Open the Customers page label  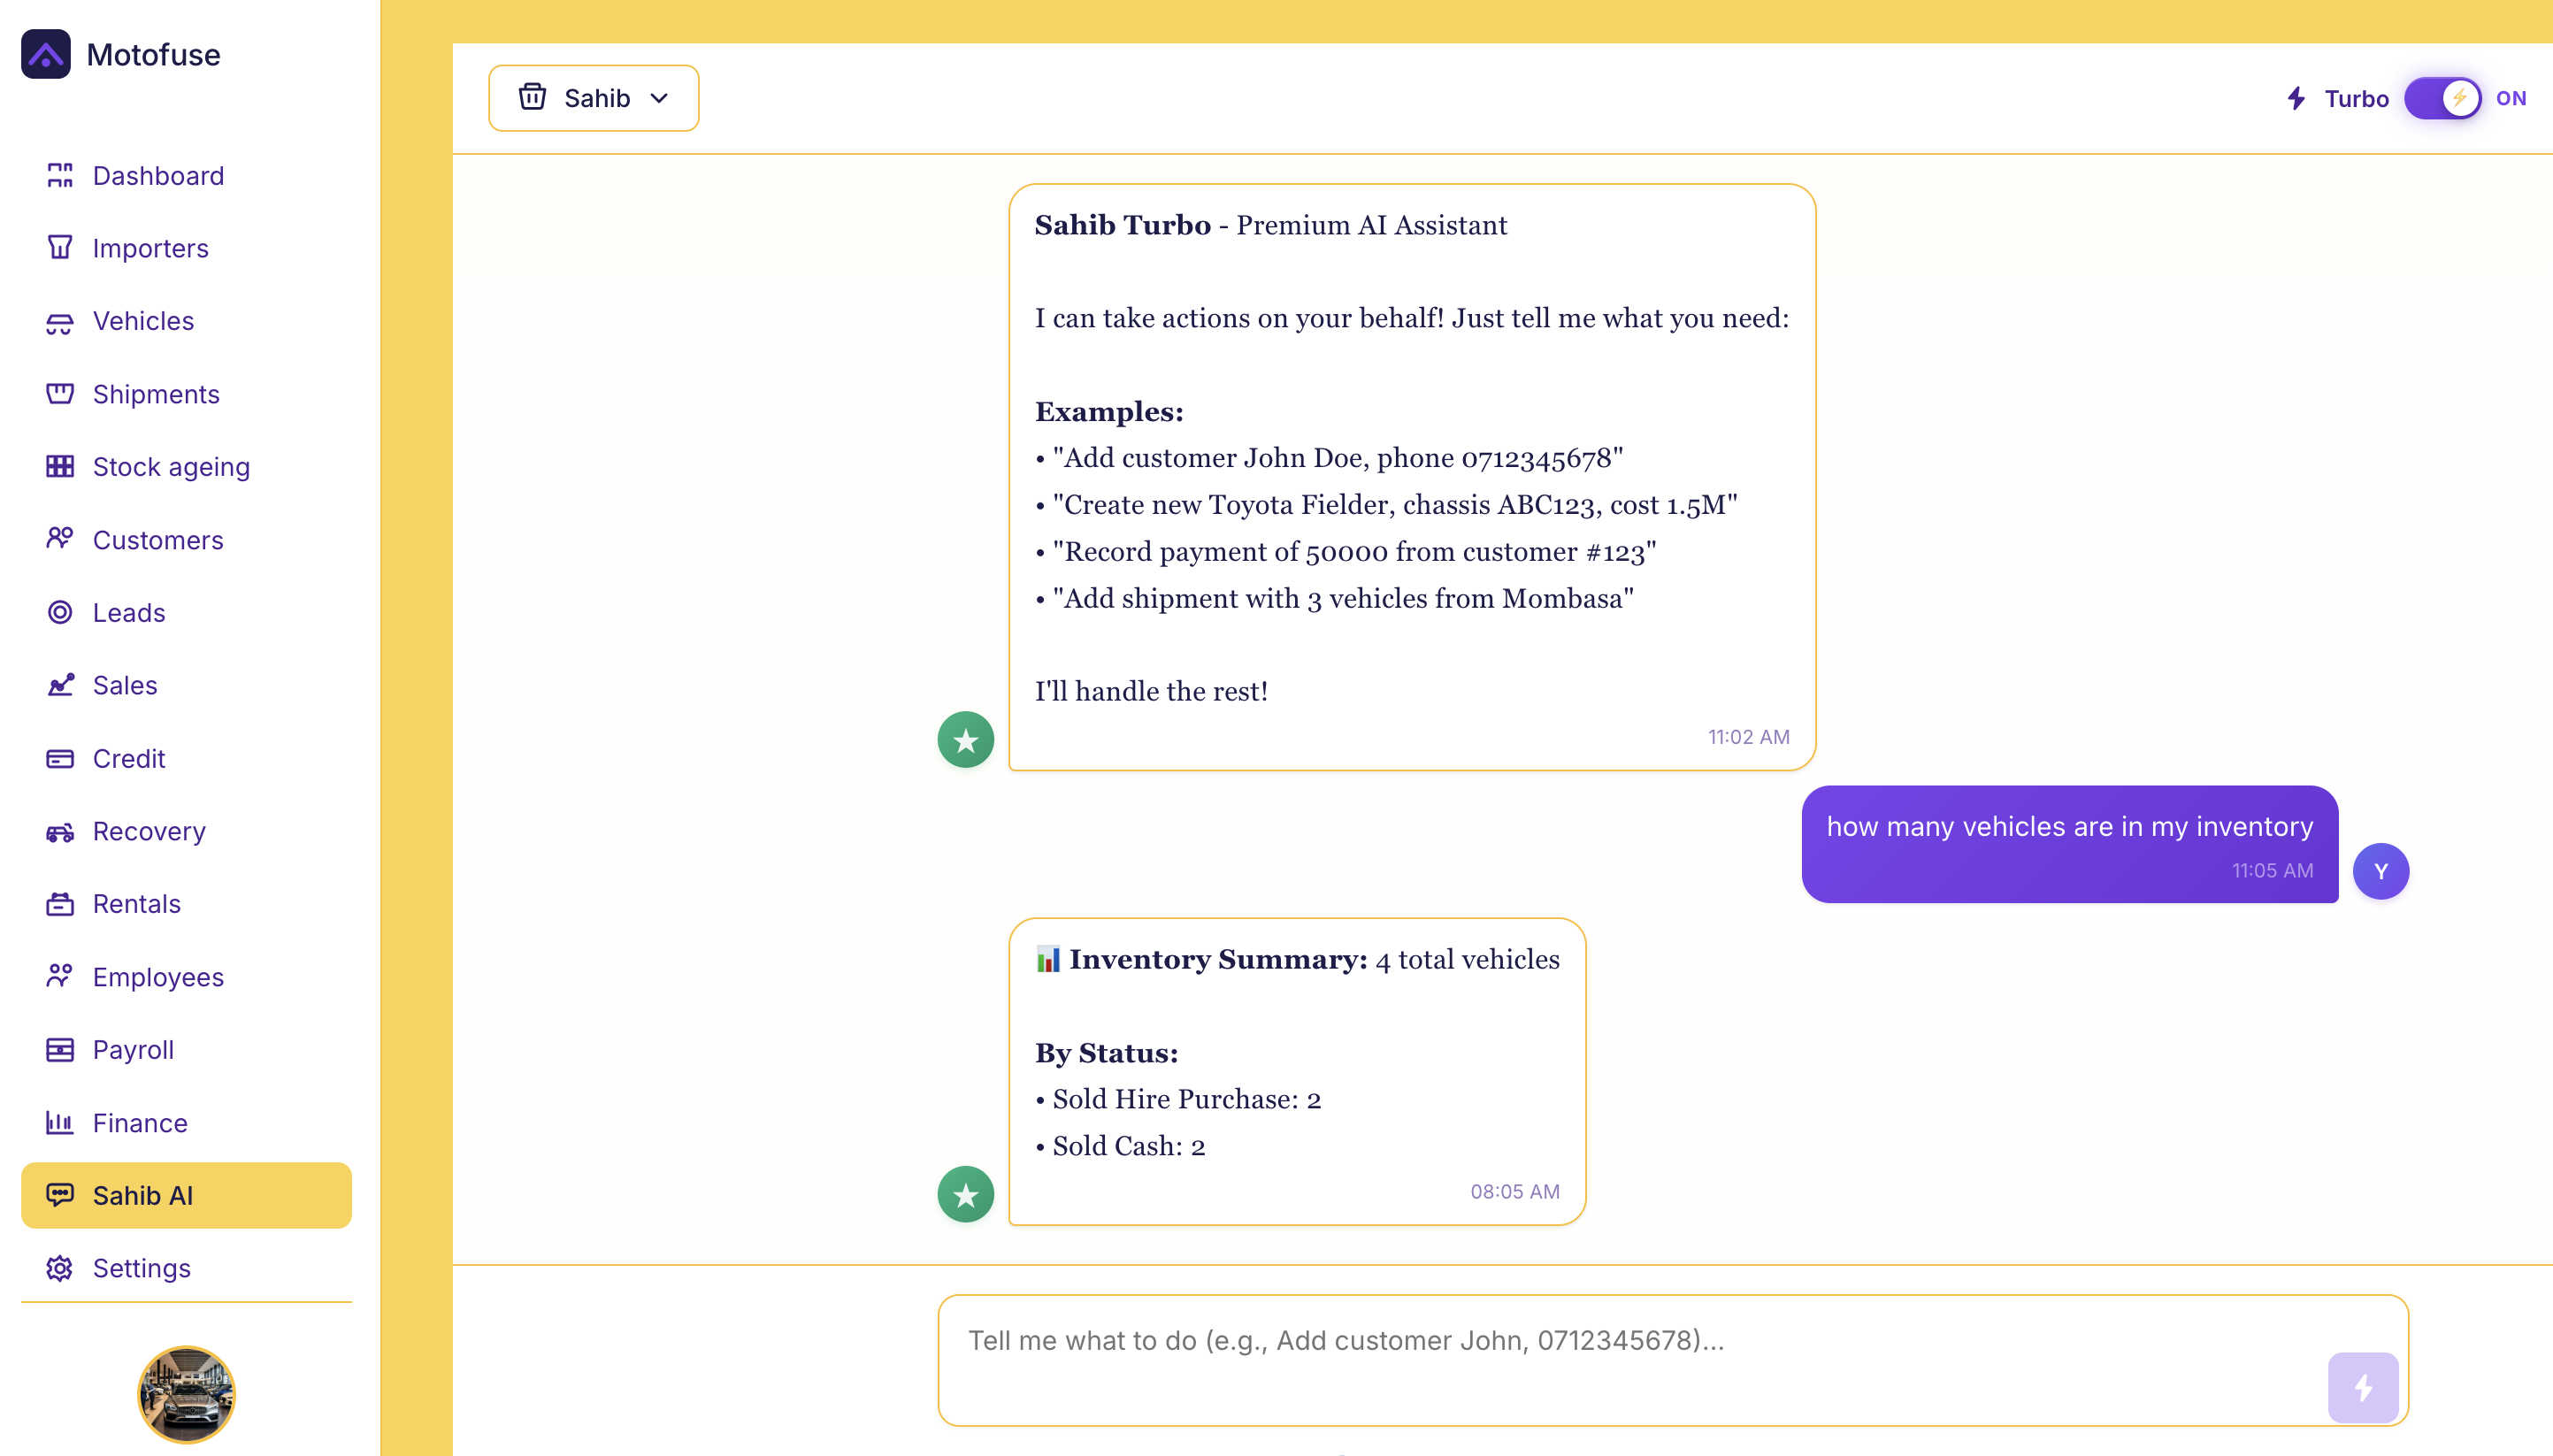(x=158, y=540)
